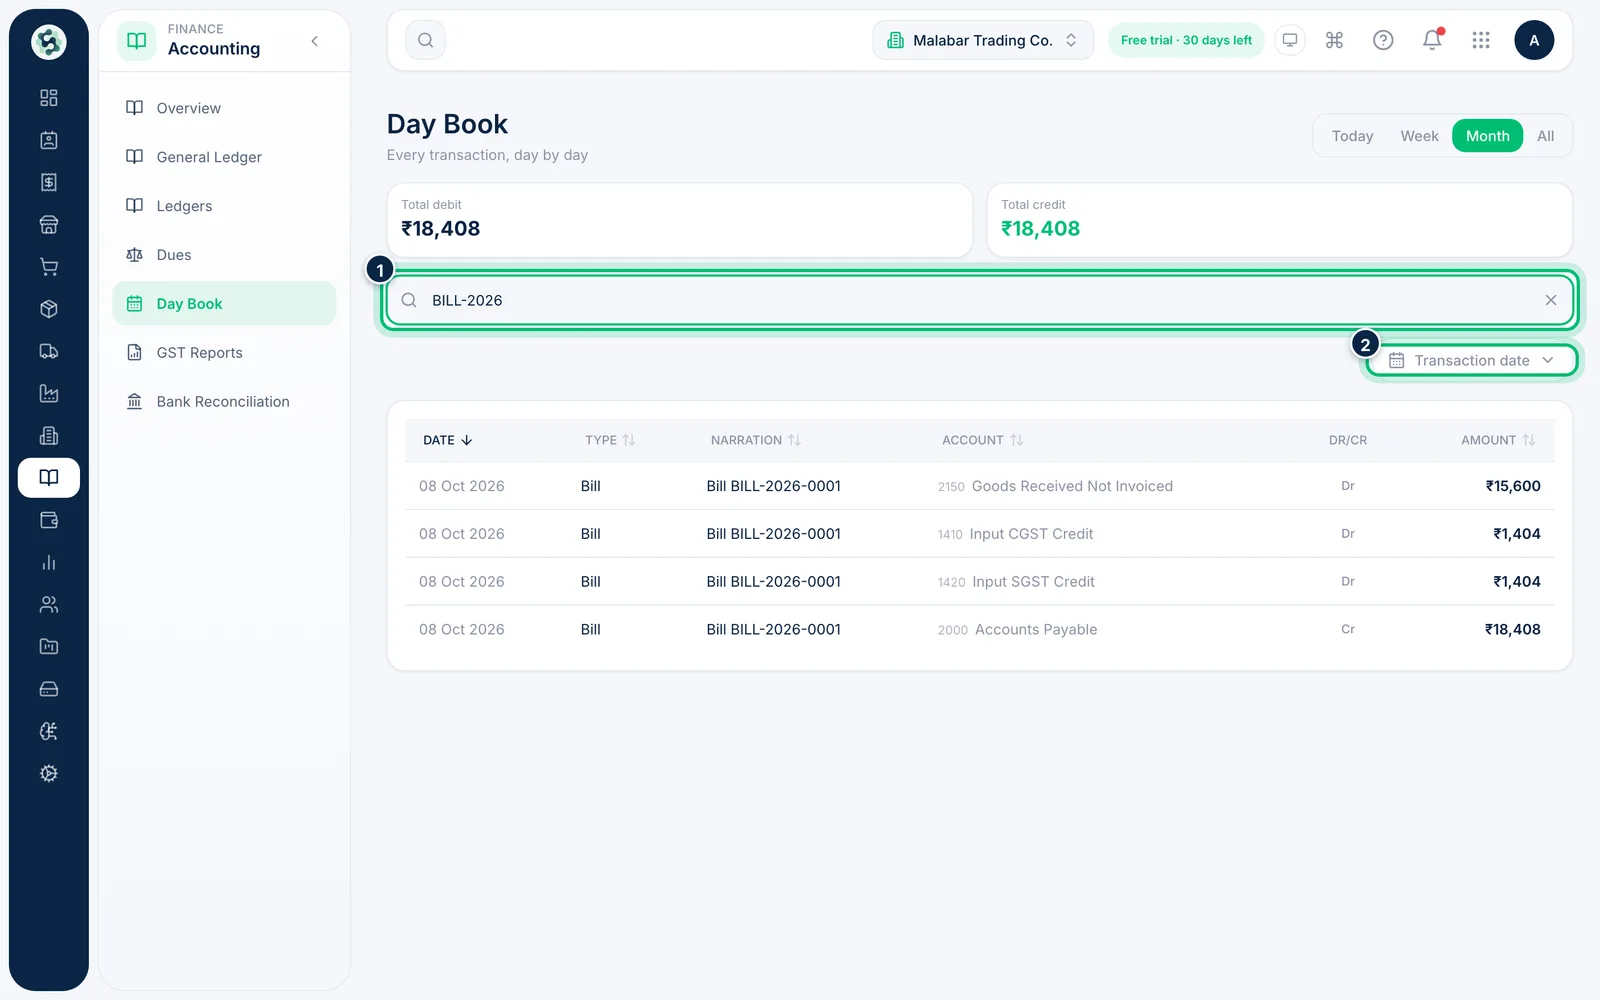Go to Ledgers page
The width and height of the screenshot is (1600, 1000).
224,206
